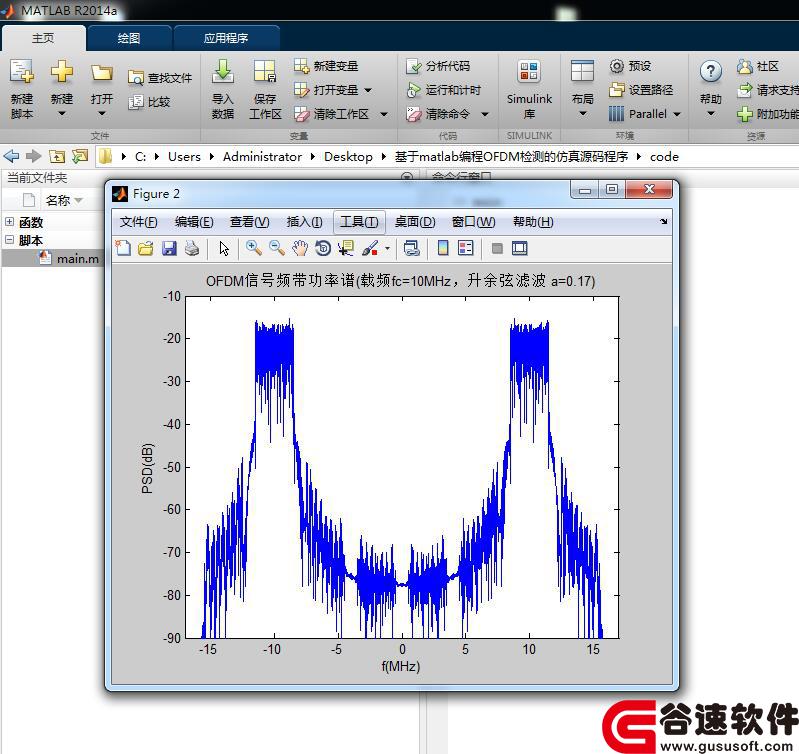Open the Simulink Library icon
Screen dimensions: 799x754
529,72
